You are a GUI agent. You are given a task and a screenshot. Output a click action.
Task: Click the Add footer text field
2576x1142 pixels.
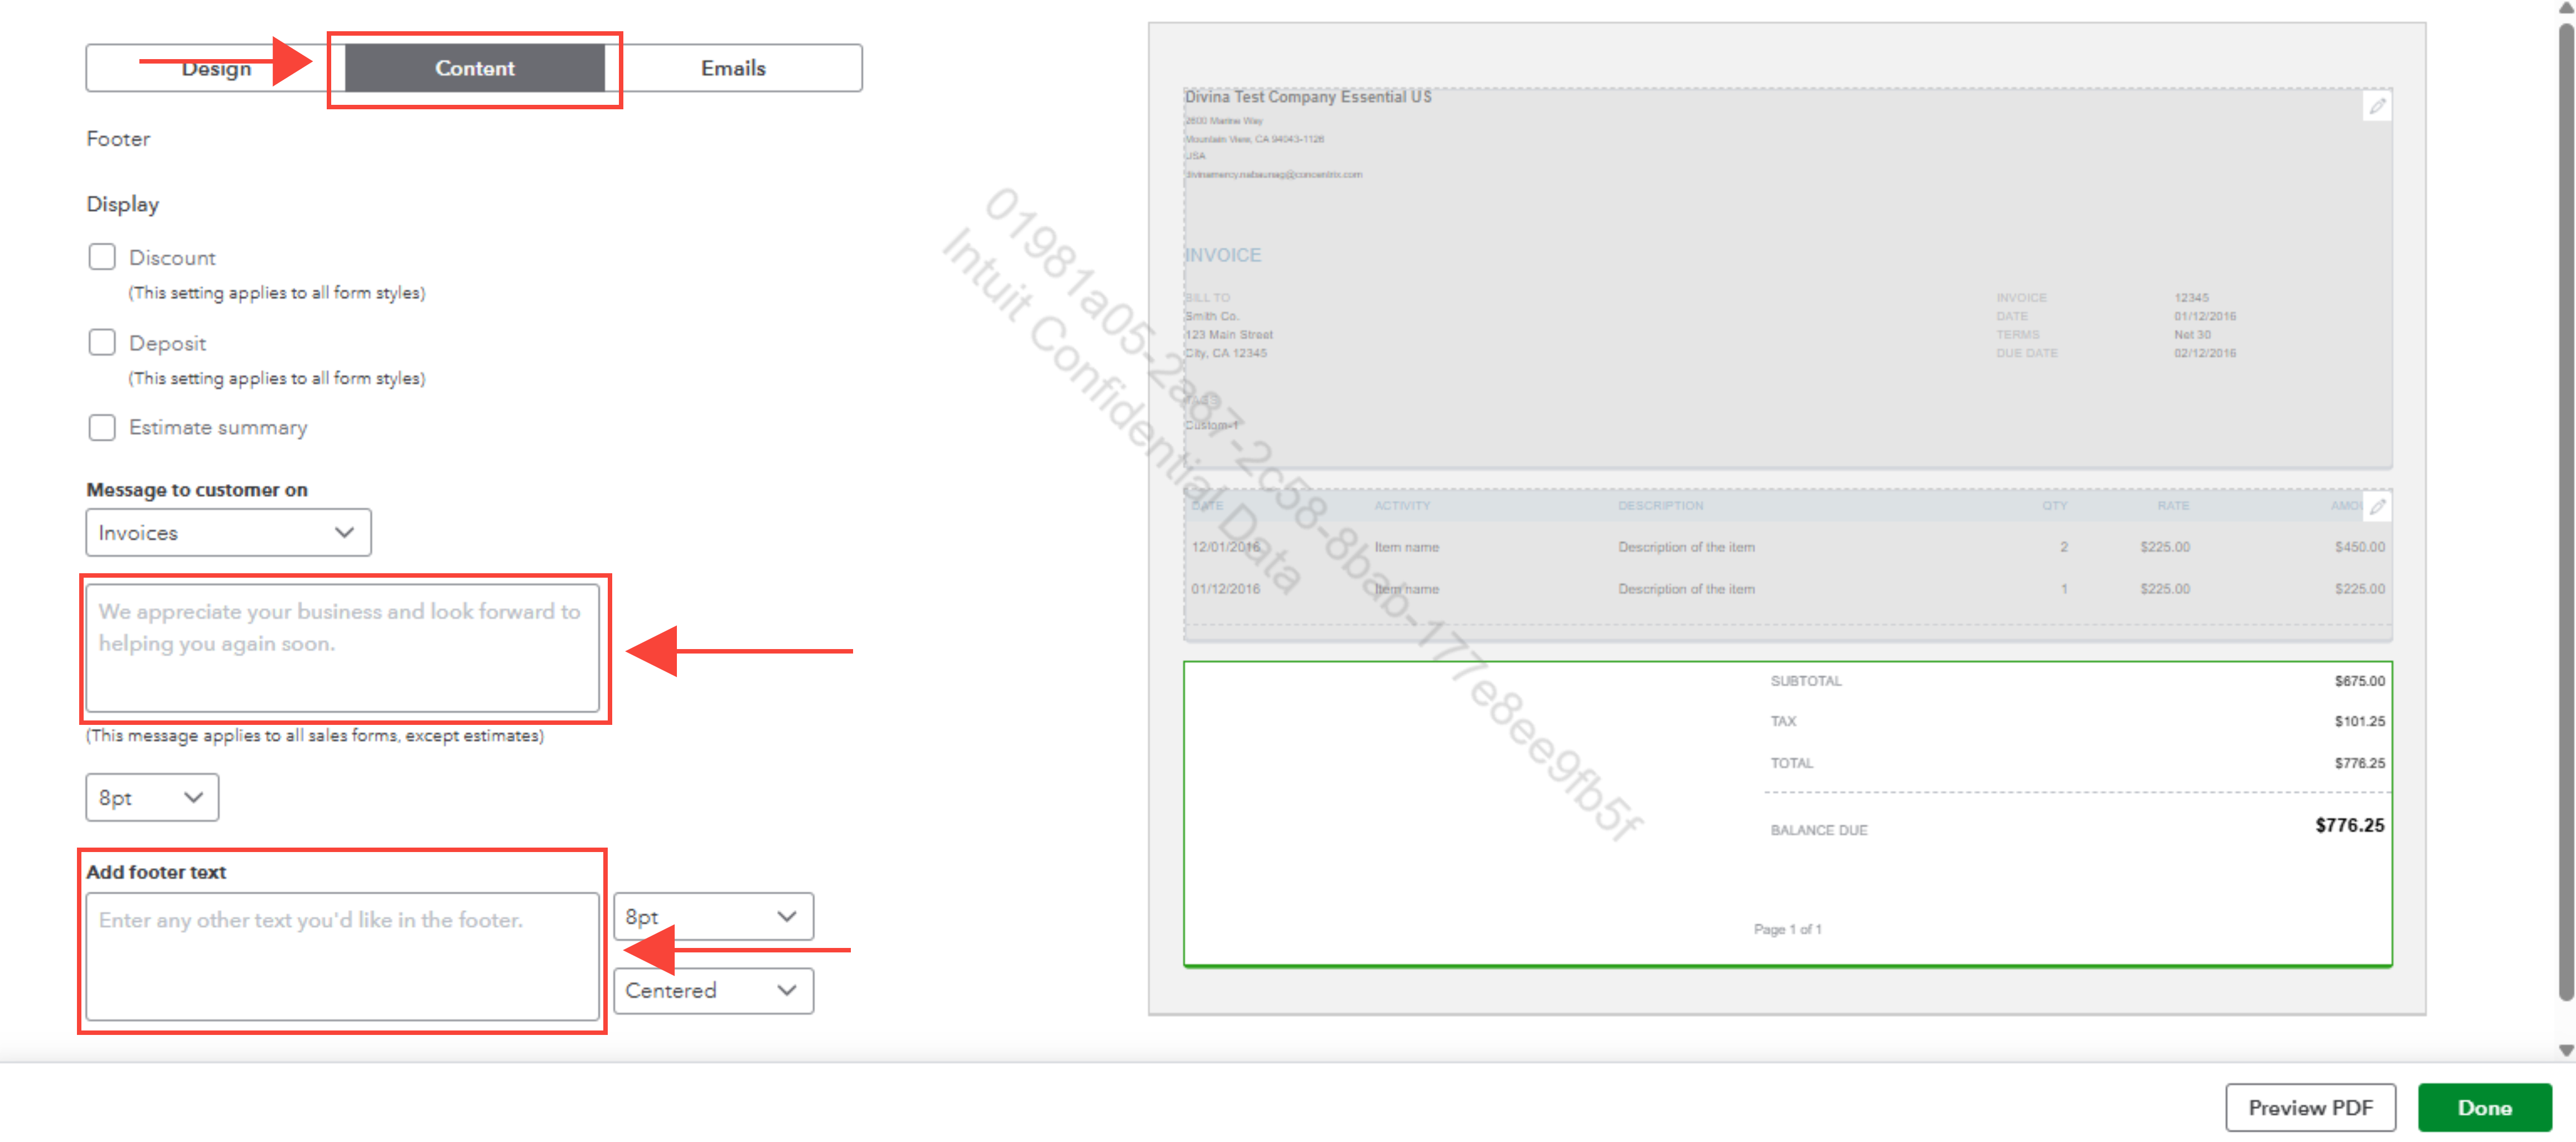click(342, 957)
